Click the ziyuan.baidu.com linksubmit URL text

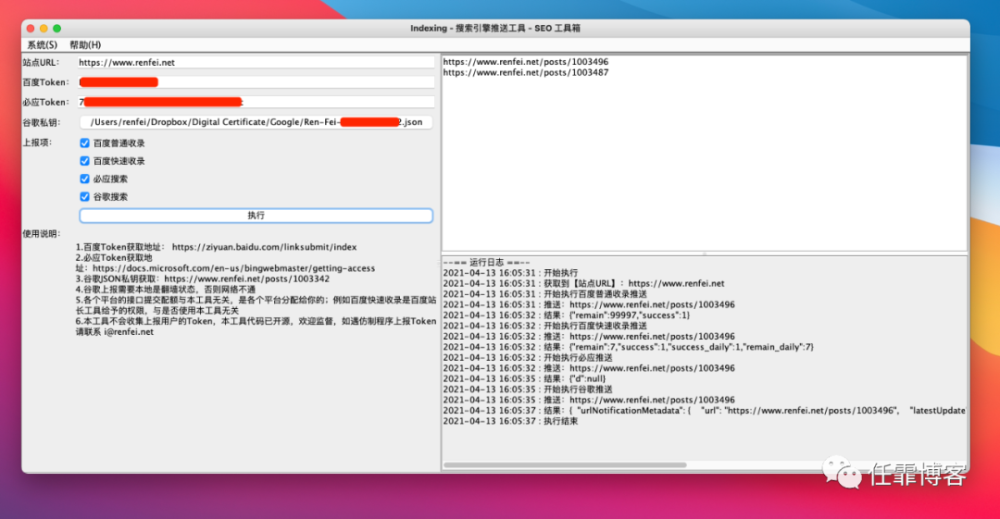[264, 247]
